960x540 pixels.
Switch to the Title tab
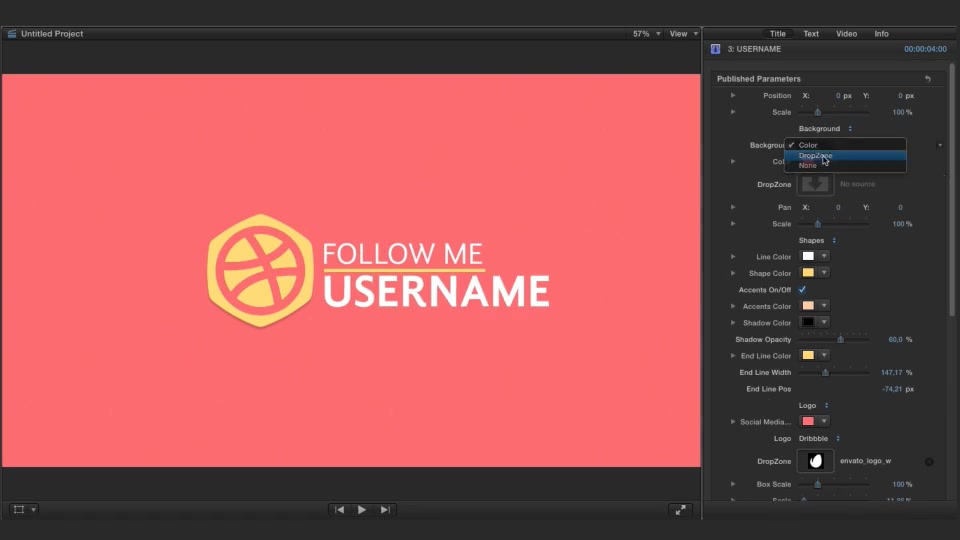tap(778, 34)
